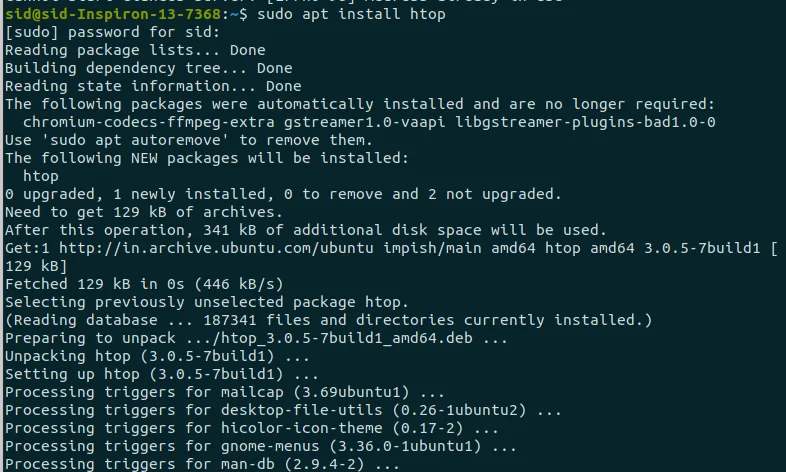Click the 'Reading state information... Done' line

pyautogui.click(x=153, y=86)
